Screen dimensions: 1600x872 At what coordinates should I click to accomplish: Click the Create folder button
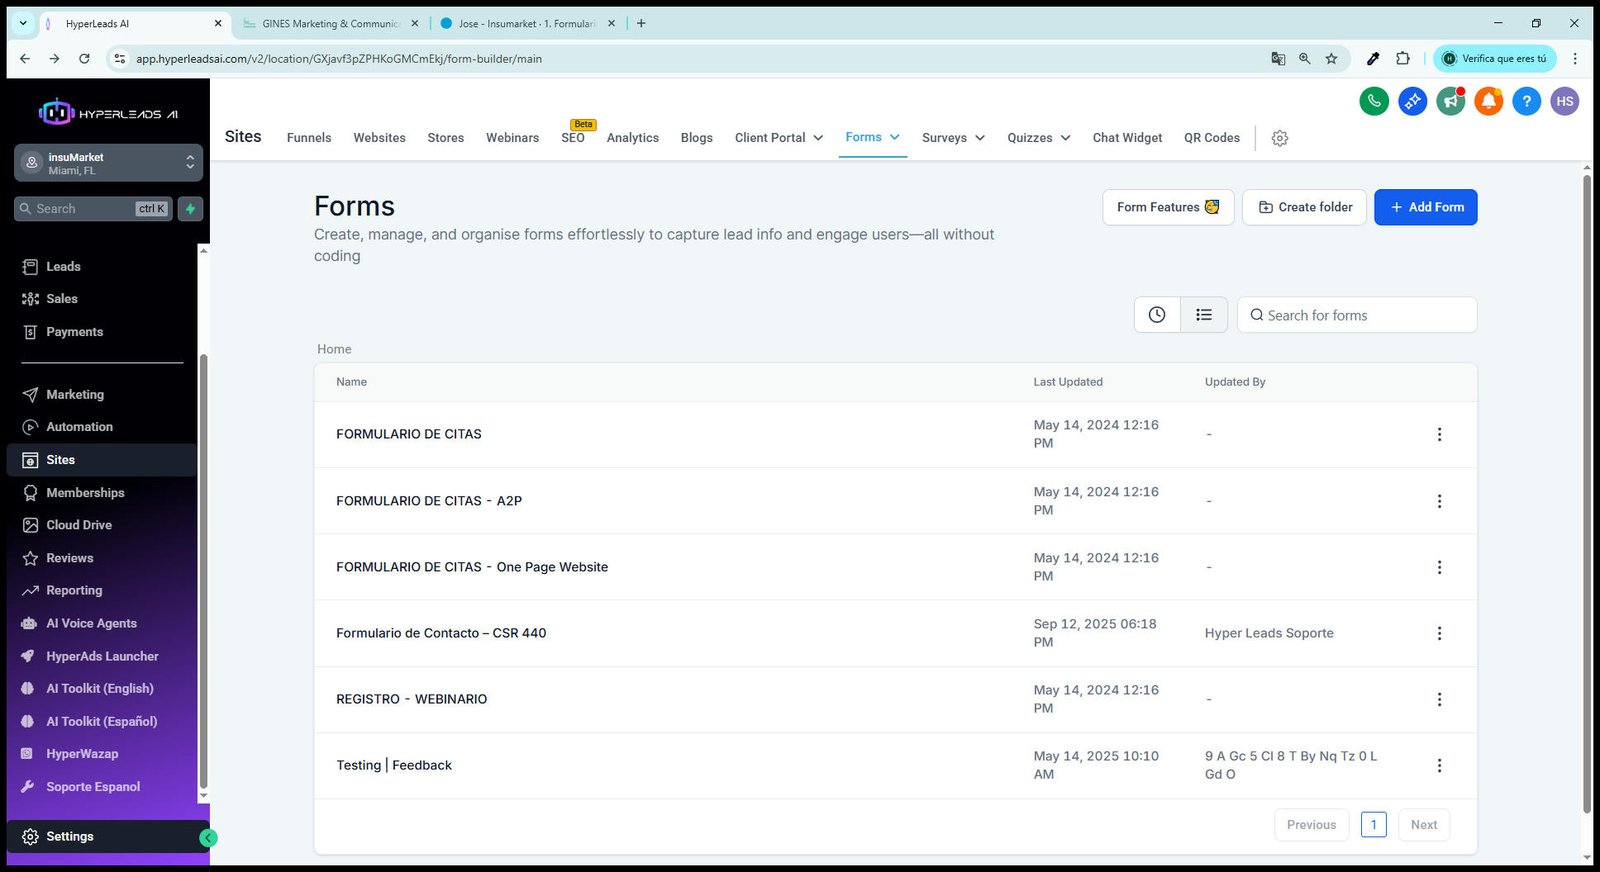(1304, 207)
